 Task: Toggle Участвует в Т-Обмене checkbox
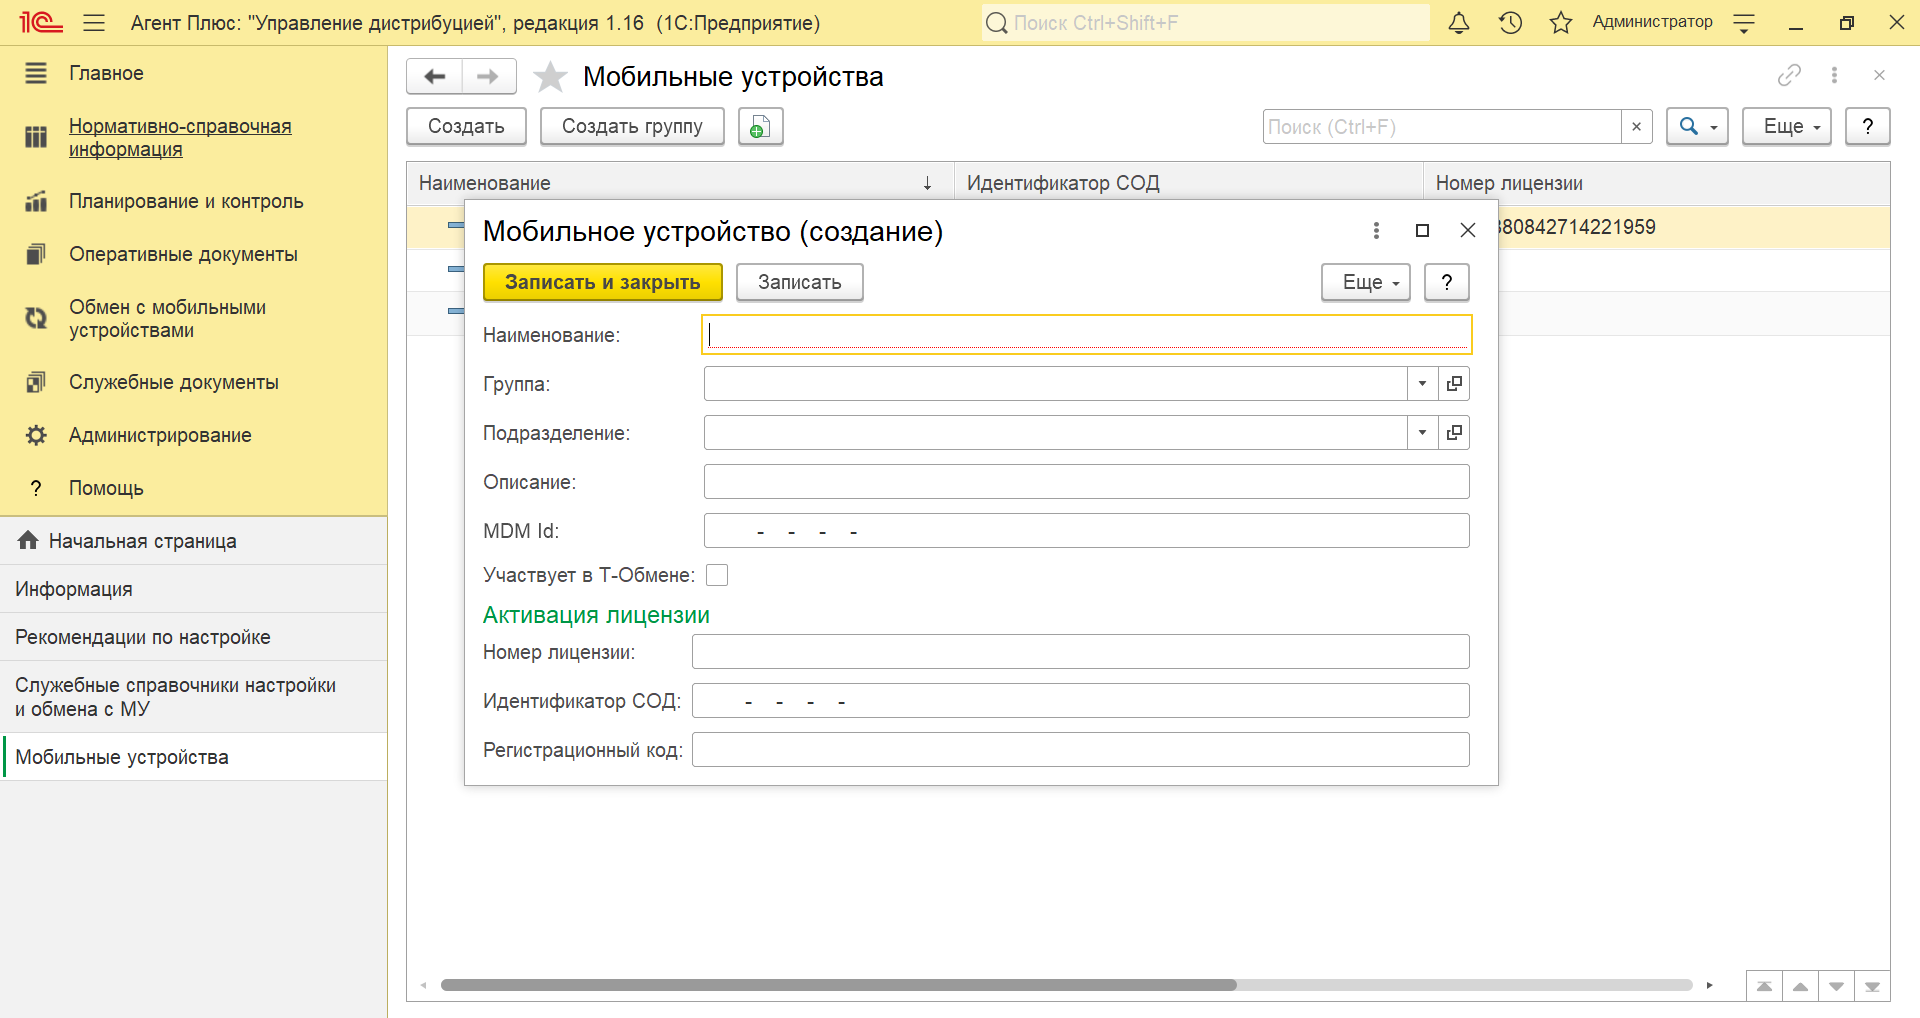[x=717, y=575]
